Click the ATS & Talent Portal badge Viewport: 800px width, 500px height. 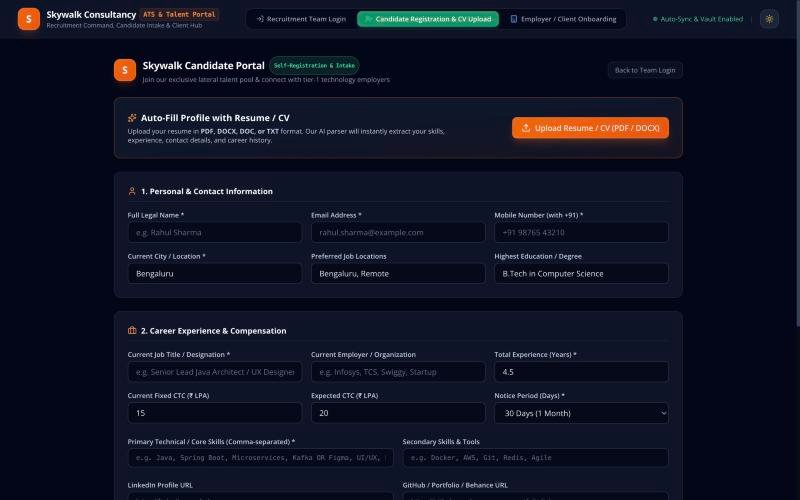179,14
